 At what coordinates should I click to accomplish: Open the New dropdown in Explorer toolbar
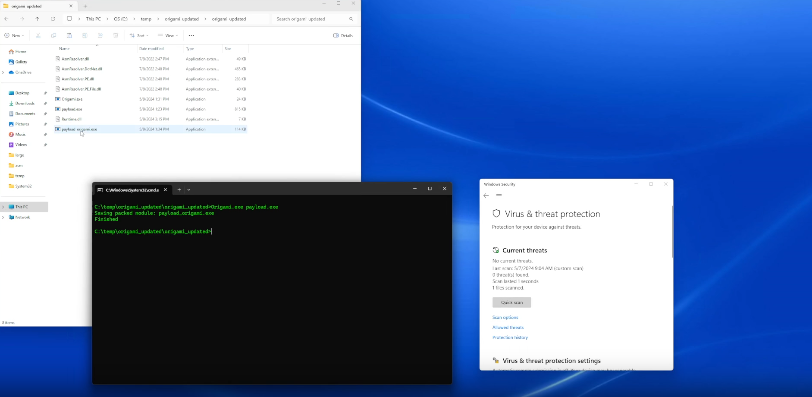tap(14, 36)
